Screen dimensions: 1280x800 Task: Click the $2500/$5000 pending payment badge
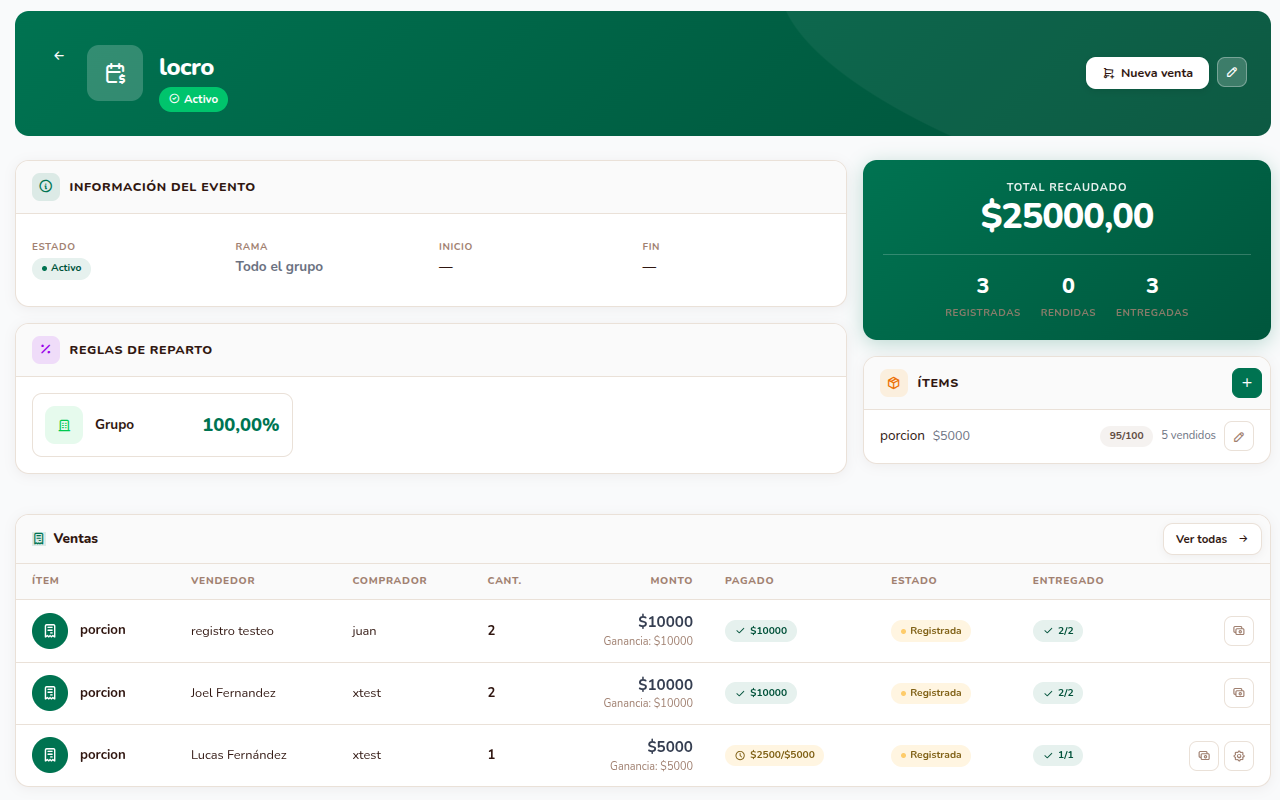coord(775,755)
